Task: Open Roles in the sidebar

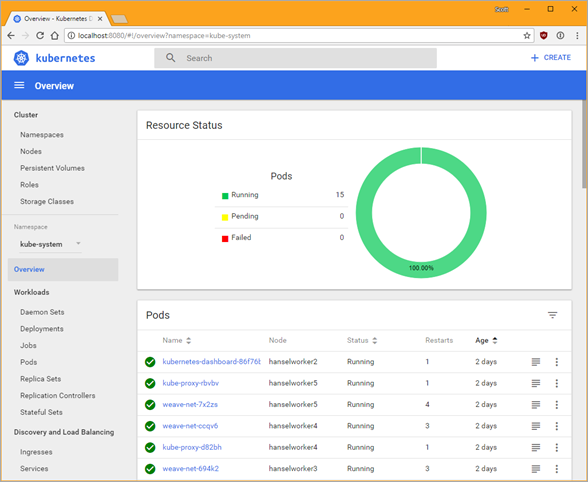Action: pyautogui.click(x=29, y=185)
